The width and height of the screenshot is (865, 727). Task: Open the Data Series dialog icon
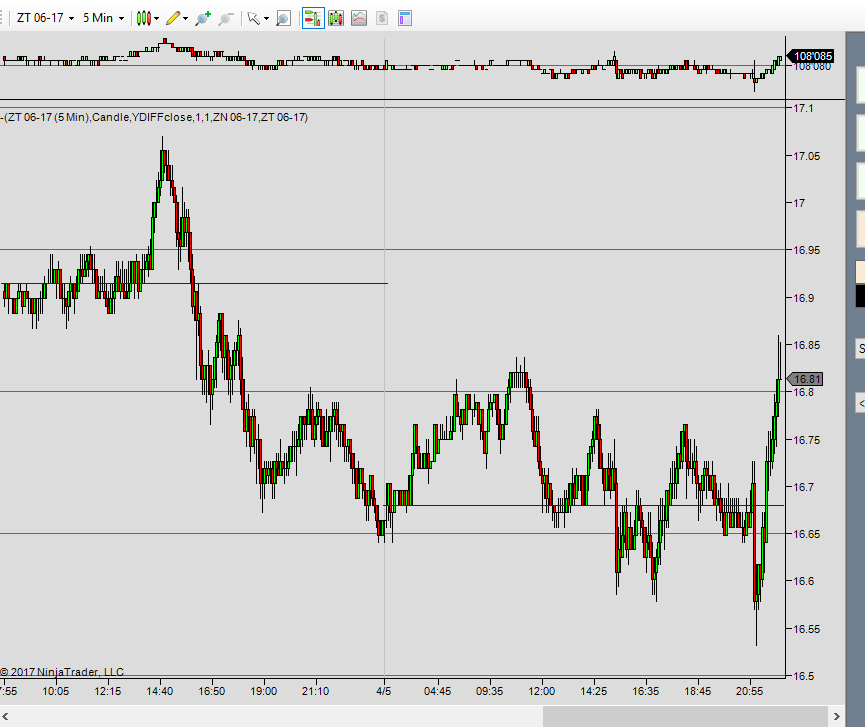[x=336, y=18]
